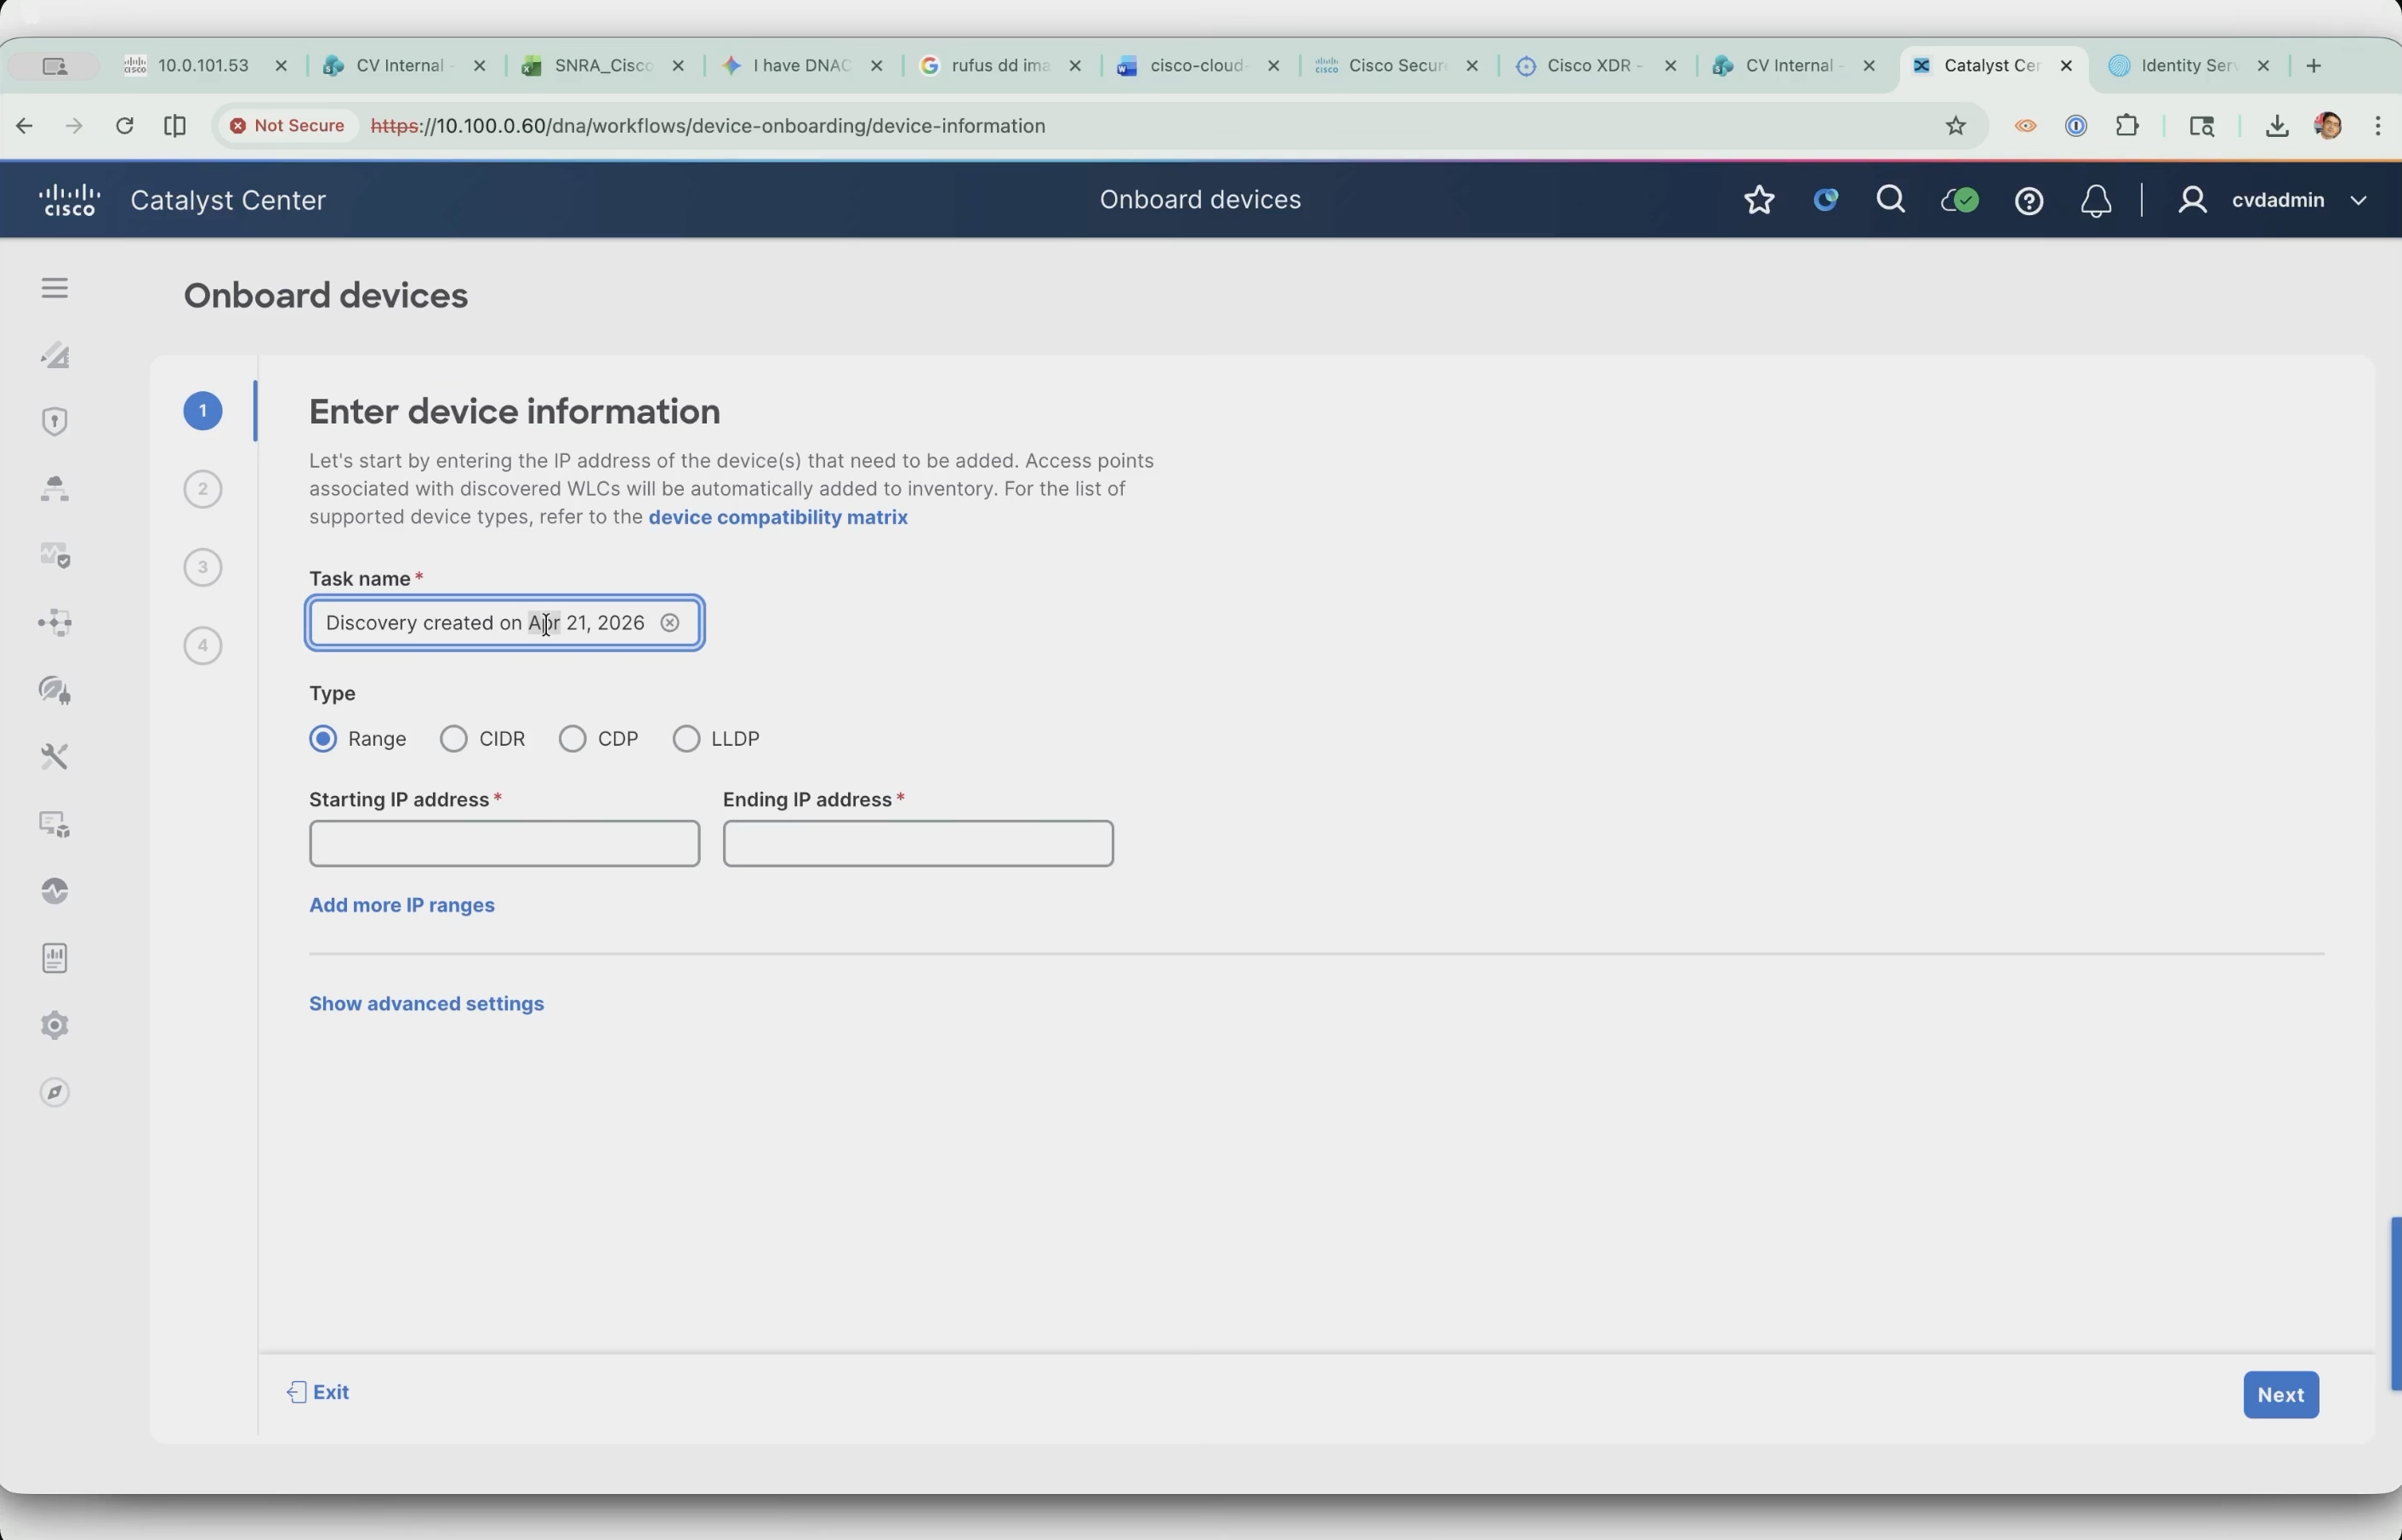Expand Show advanced settings
This screenshot has height=1540, width=2402.
pos(427,1003)
